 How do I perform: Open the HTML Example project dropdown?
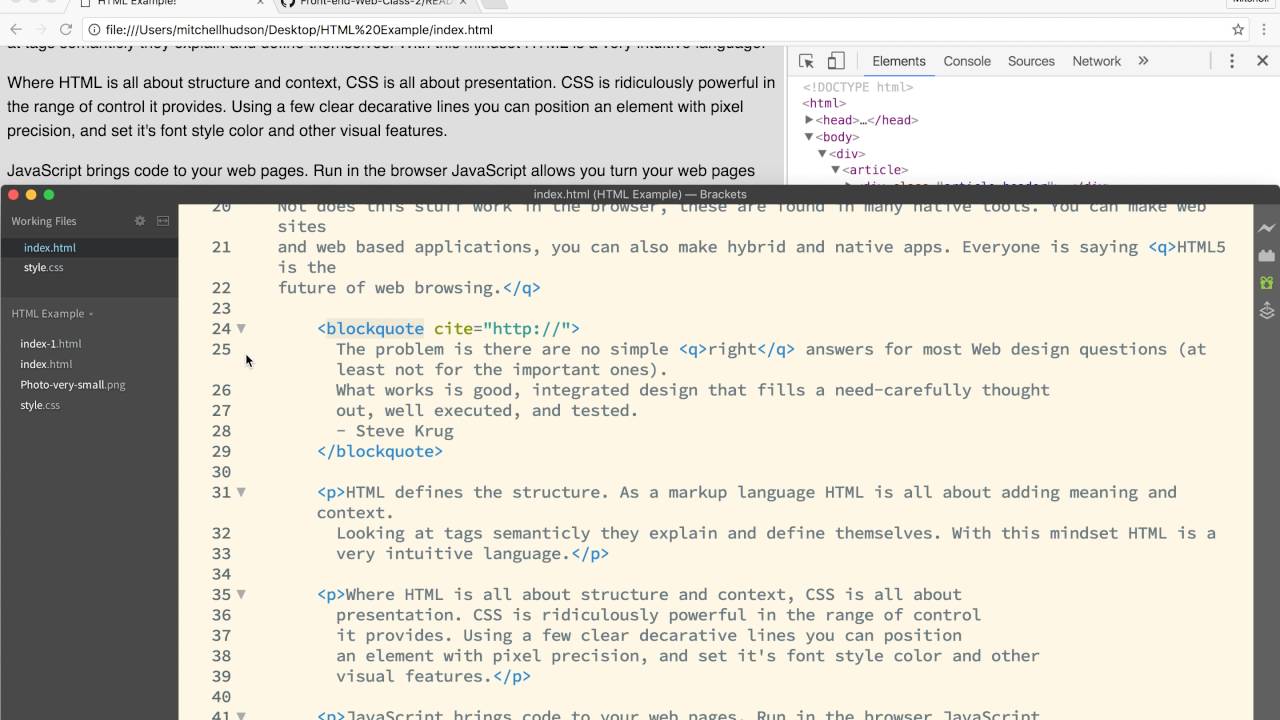click(x=52, y=314)
